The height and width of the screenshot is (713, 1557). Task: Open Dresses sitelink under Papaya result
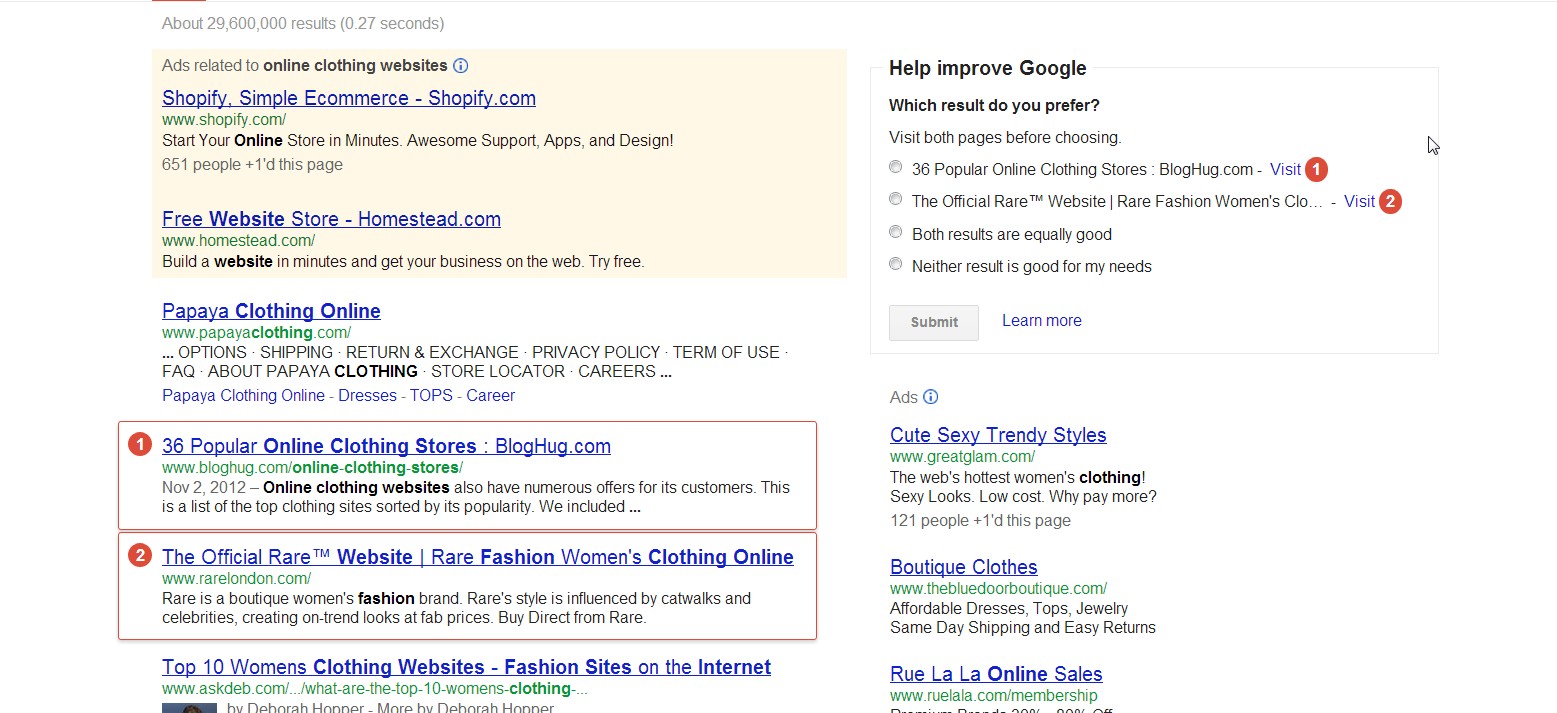[367, 395]
